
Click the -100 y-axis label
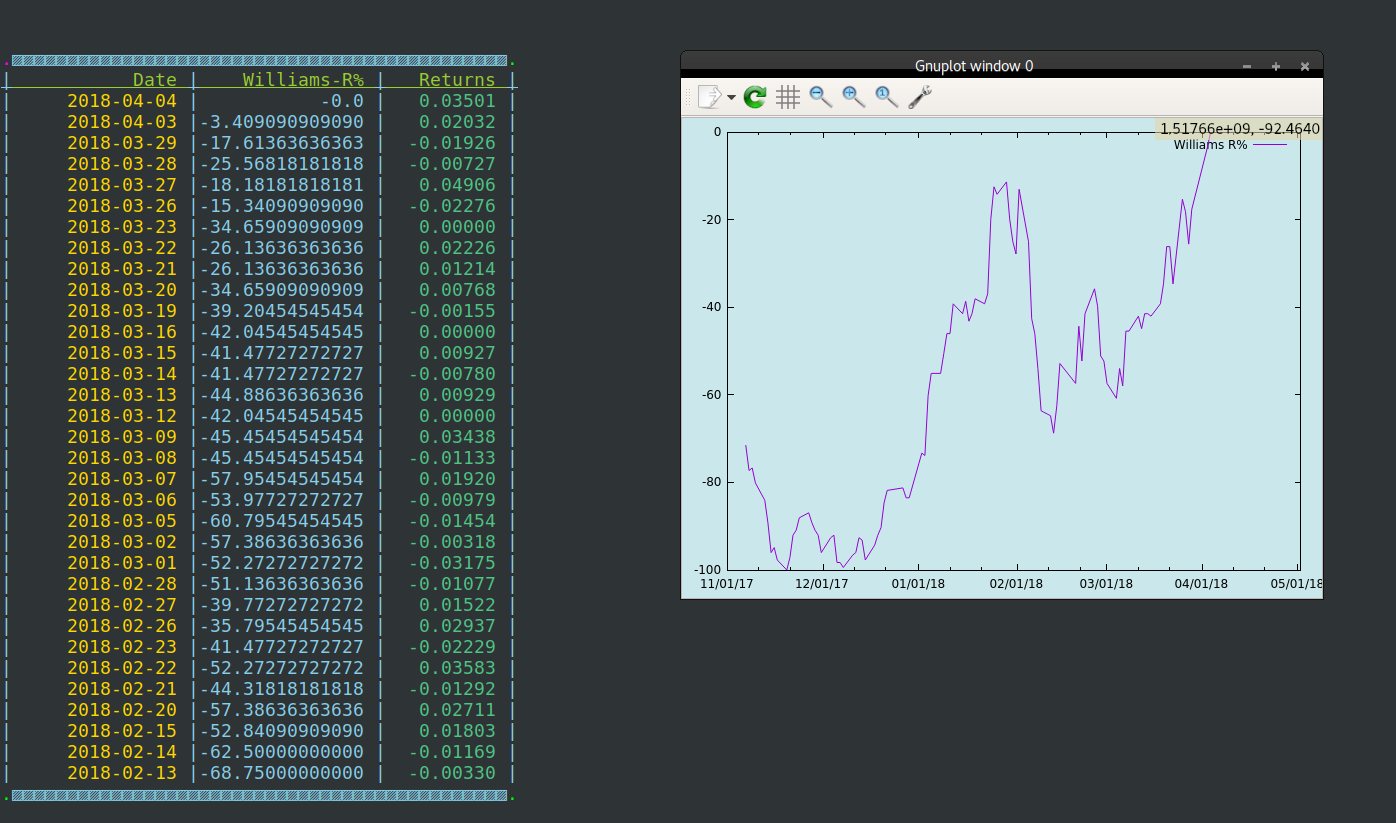pyautogui.click(x=707, y=569)
